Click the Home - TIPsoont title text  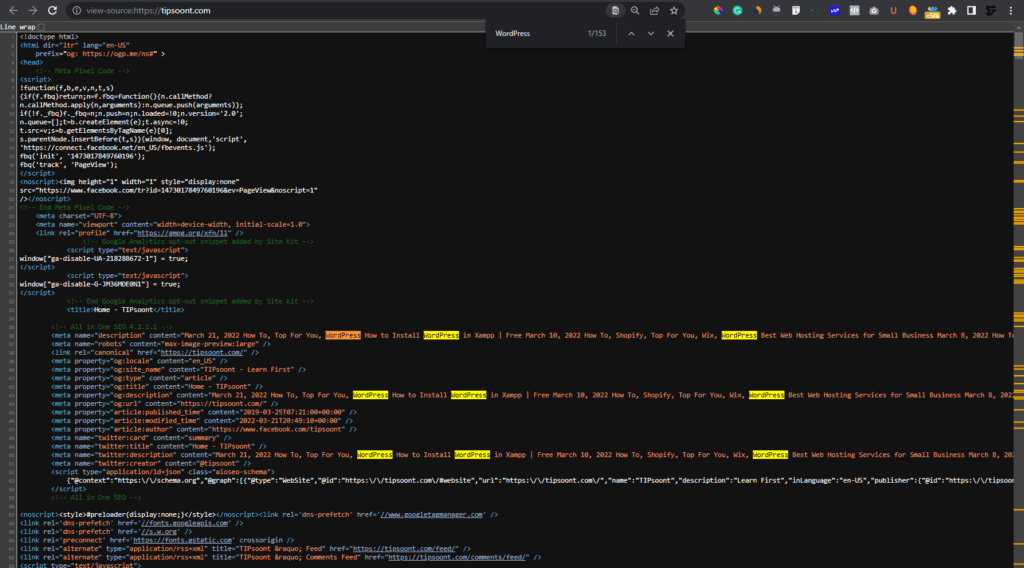tap(123, 309)
